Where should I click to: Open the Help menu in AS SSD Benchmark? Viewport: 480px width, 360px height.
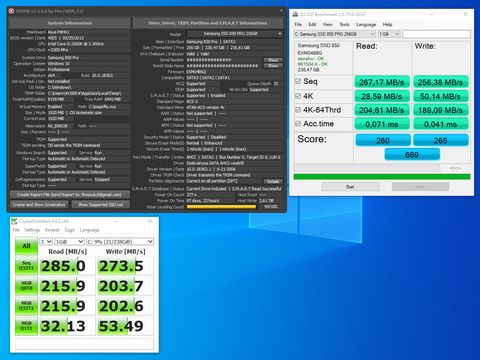(x=387, y=24)
